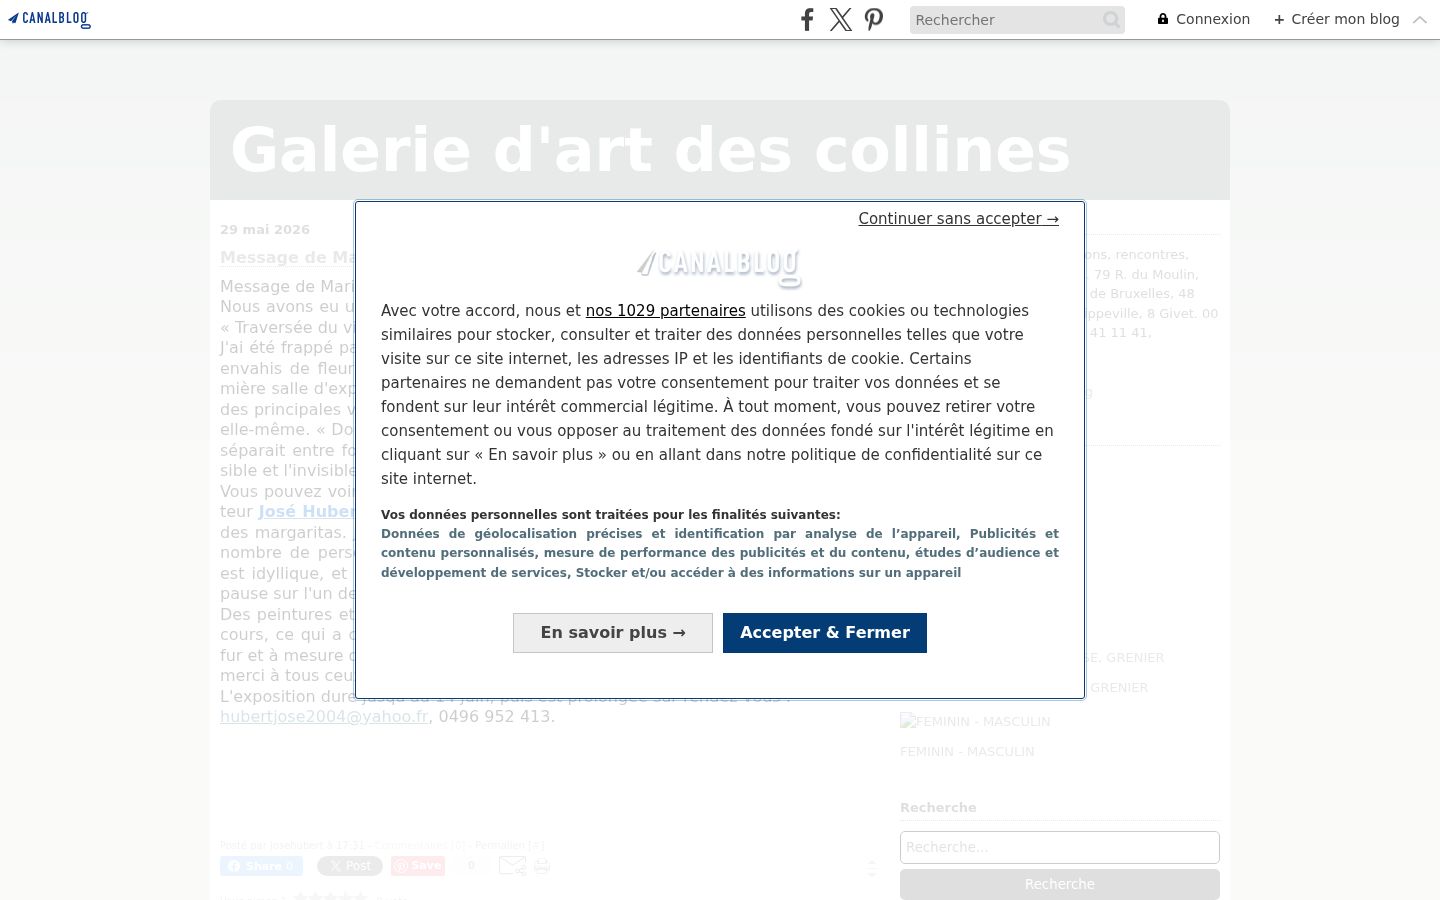This screenshot has height=900, width=1440.
Task: Click the Facebook Share button below the post
Action: tap(261, 866)
